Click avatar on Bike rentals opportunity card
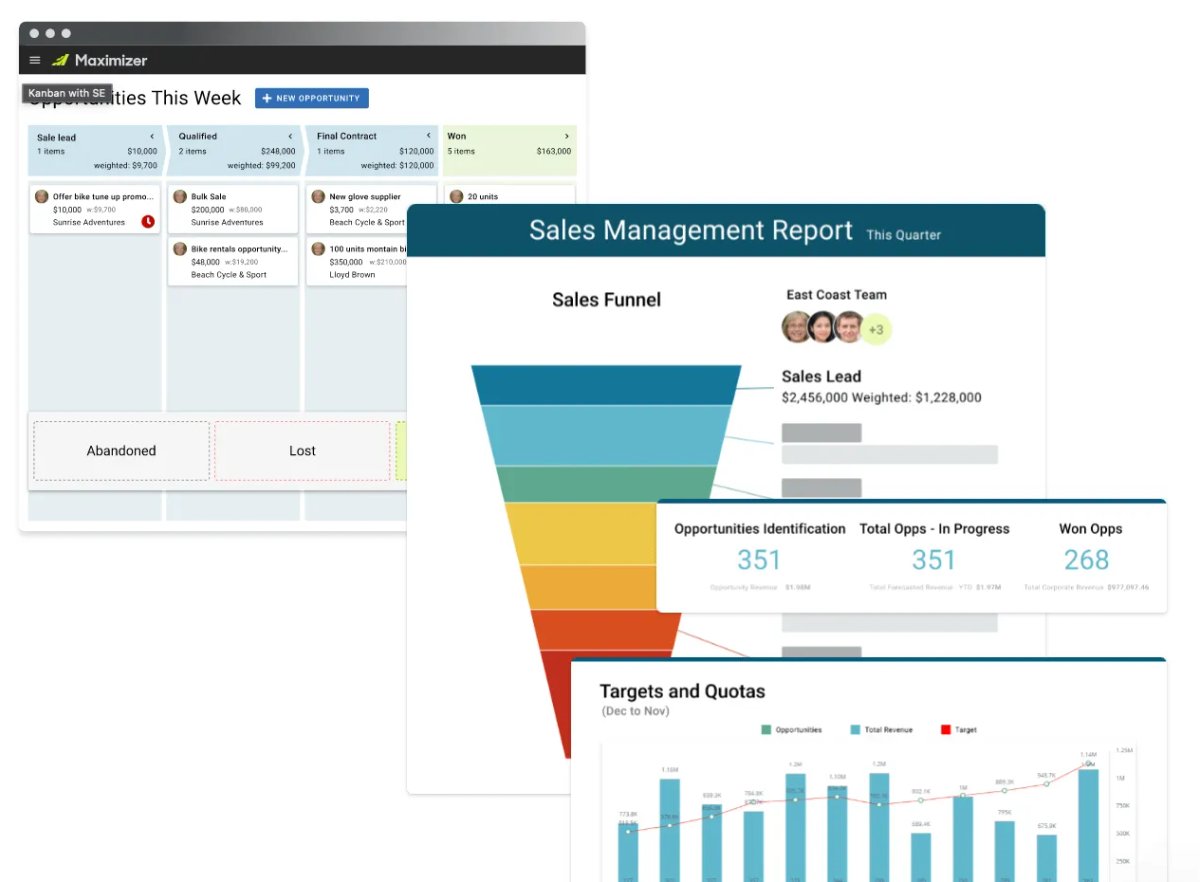Screen dimensions: 1200x882 coord(180,249)
